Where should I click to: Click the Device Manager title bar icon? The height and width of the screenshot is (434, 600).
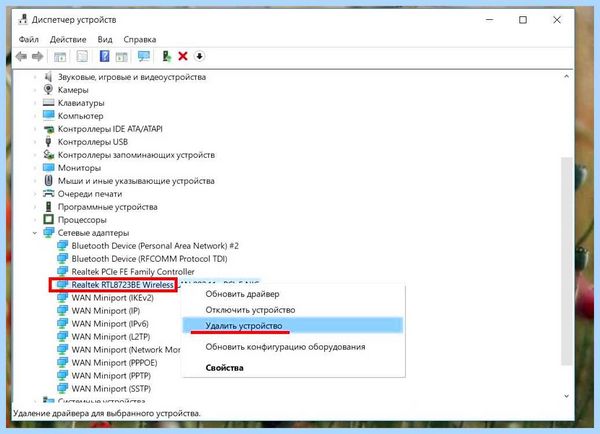click(x=23, y=19)
